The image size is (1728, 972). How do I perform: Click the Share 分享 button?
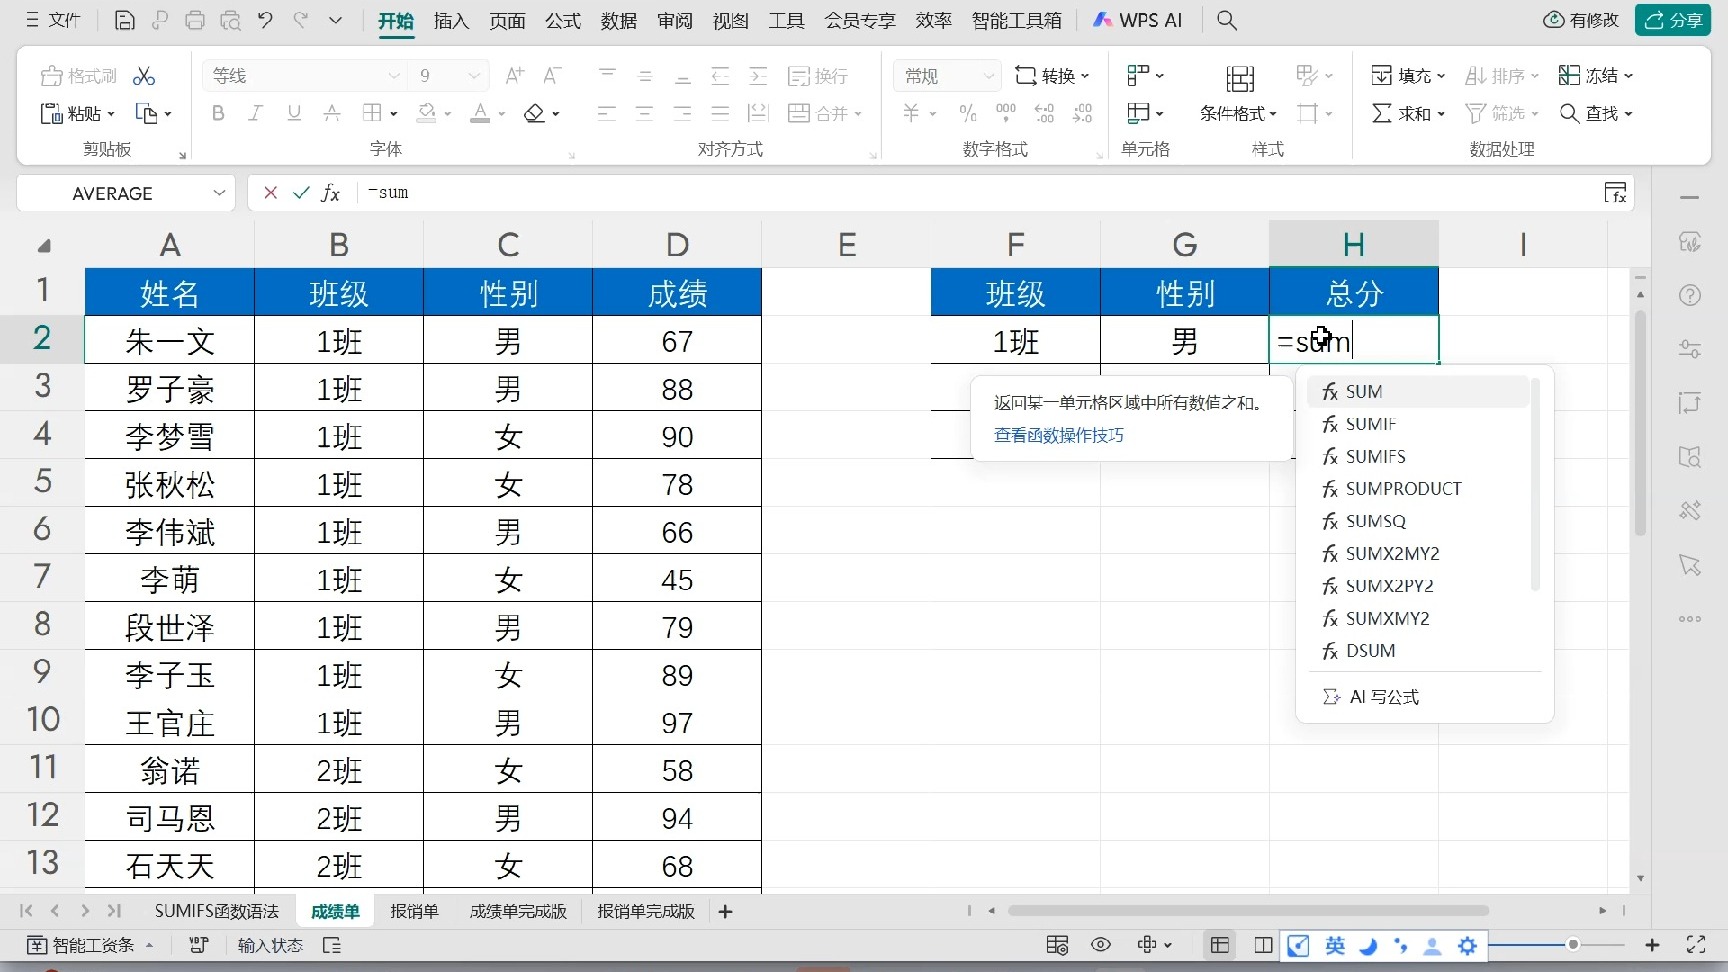(x=1673, y=20)
